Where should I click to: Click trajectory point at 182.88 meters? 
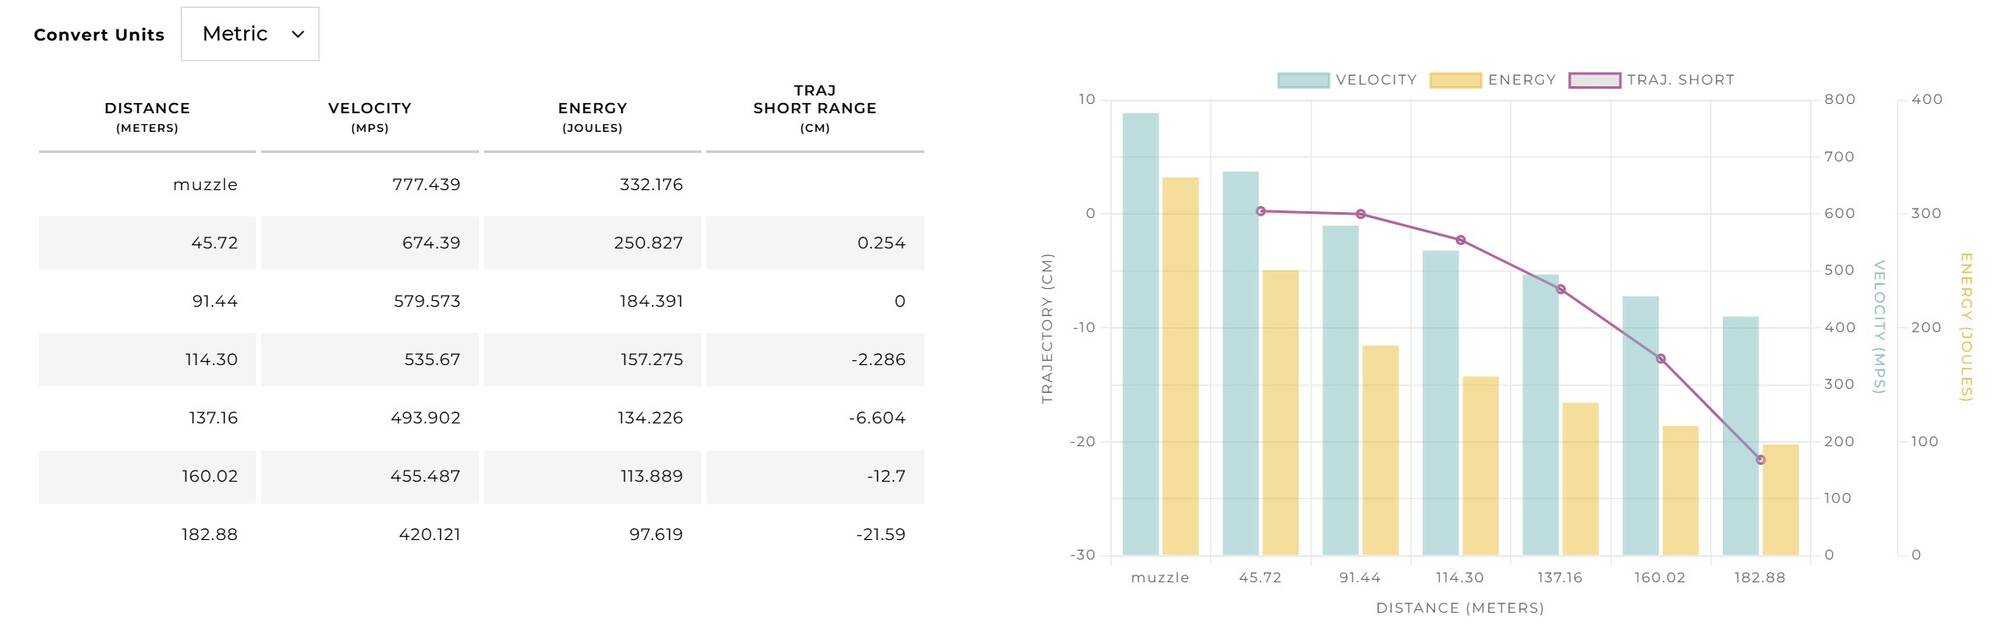click(1760, 460)
